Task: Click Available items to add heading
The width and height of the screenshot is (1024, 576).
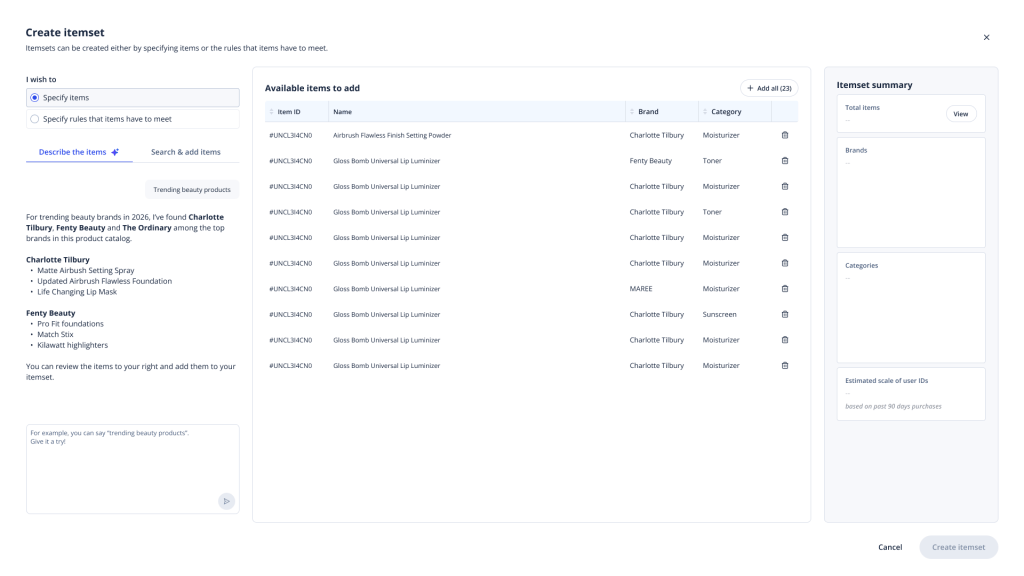Action: 312,88
